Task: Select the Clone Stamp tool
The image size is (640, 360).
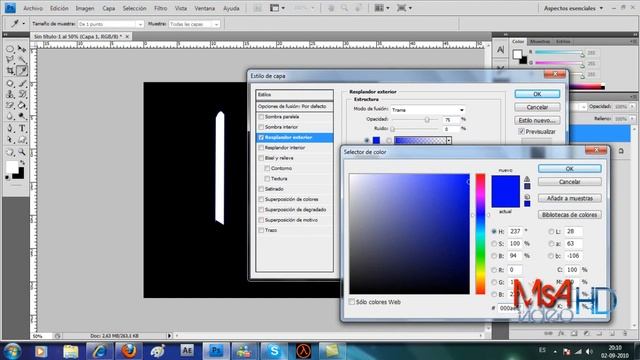Action: click(10, 94)
